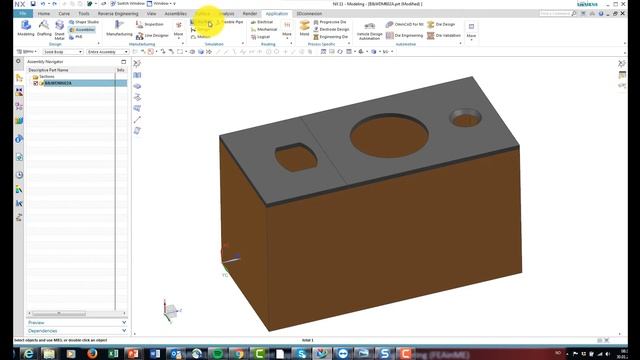Save the part using the disk icon

pyautogui.click(x=33, y=4)
